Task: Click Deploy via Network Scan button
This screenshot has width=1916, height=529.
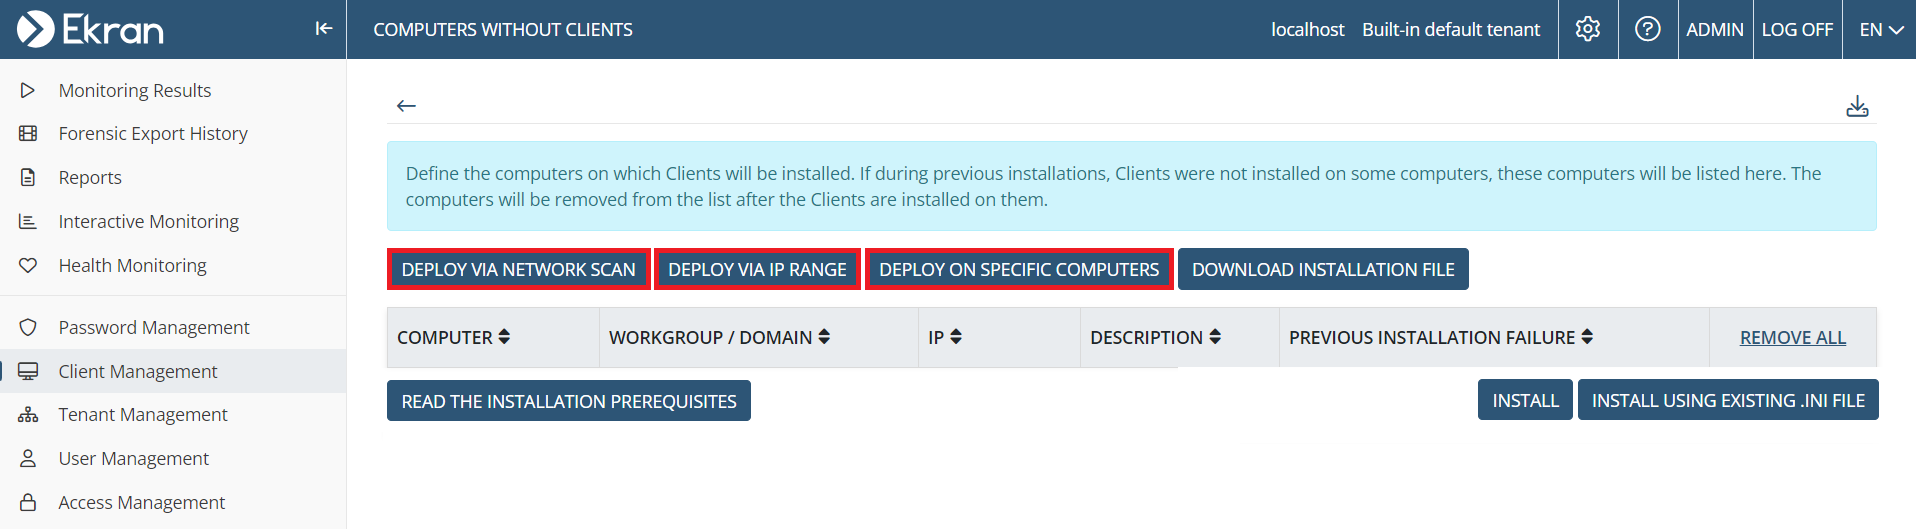Action: pyautogui.click(x=518, y=269)
